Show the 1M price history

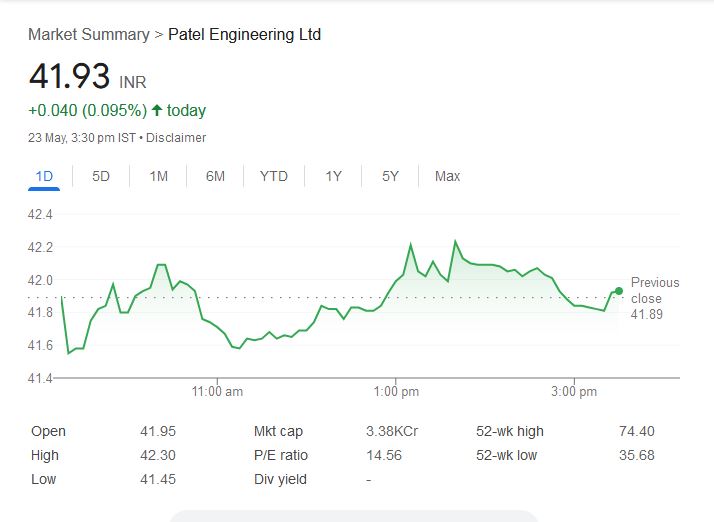point(158,176)
